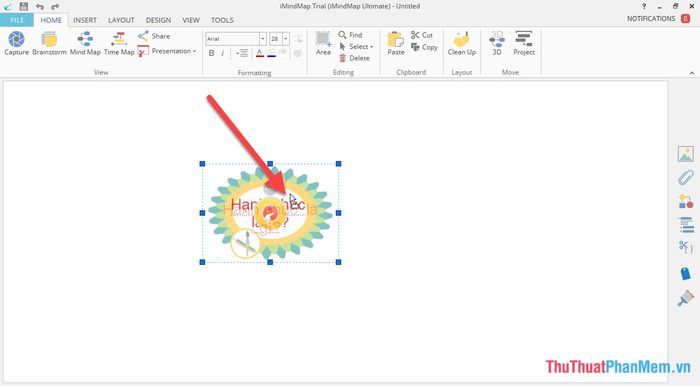This screenshot has height=386, width=700.
Task: Open the font size dropdown
Action: click(x=286, y=39)
